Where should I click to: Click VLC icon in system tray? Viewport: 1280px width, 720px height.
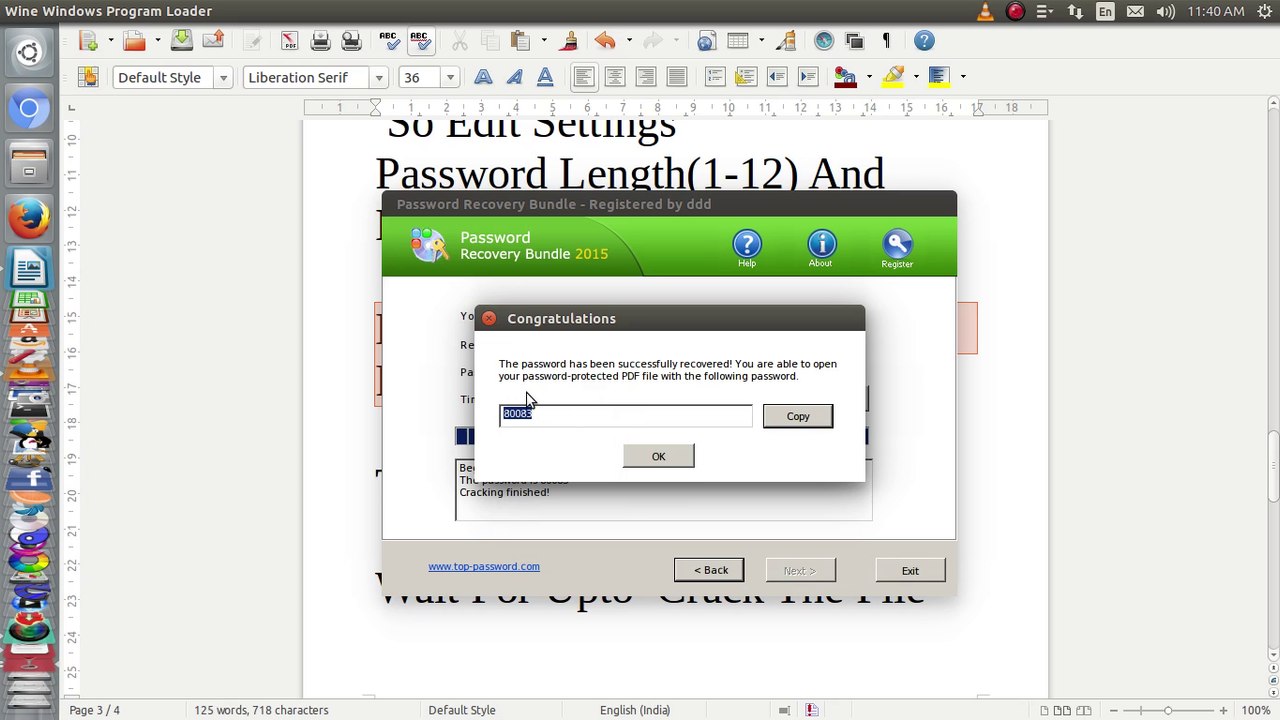[x=985, y=12]
